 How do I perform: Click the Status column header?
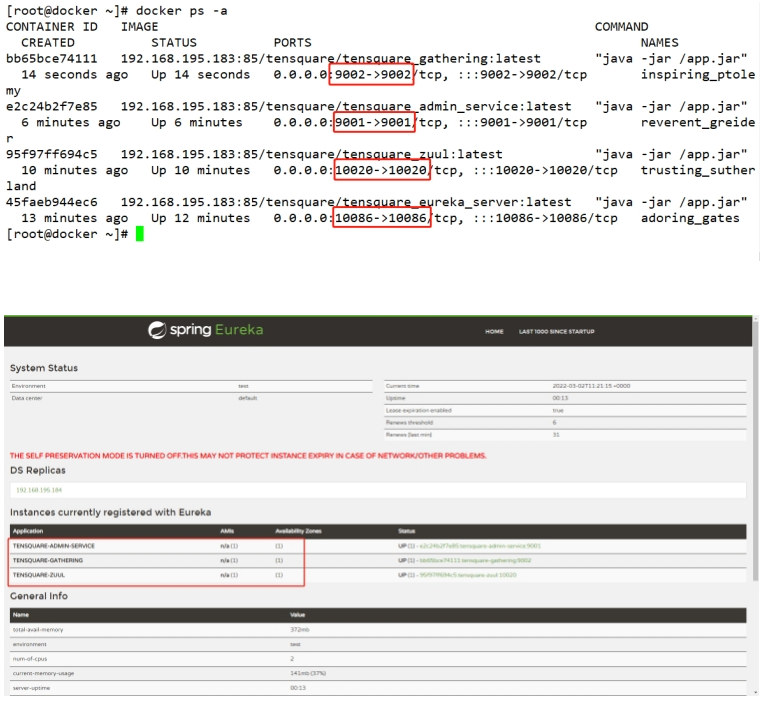407,531
